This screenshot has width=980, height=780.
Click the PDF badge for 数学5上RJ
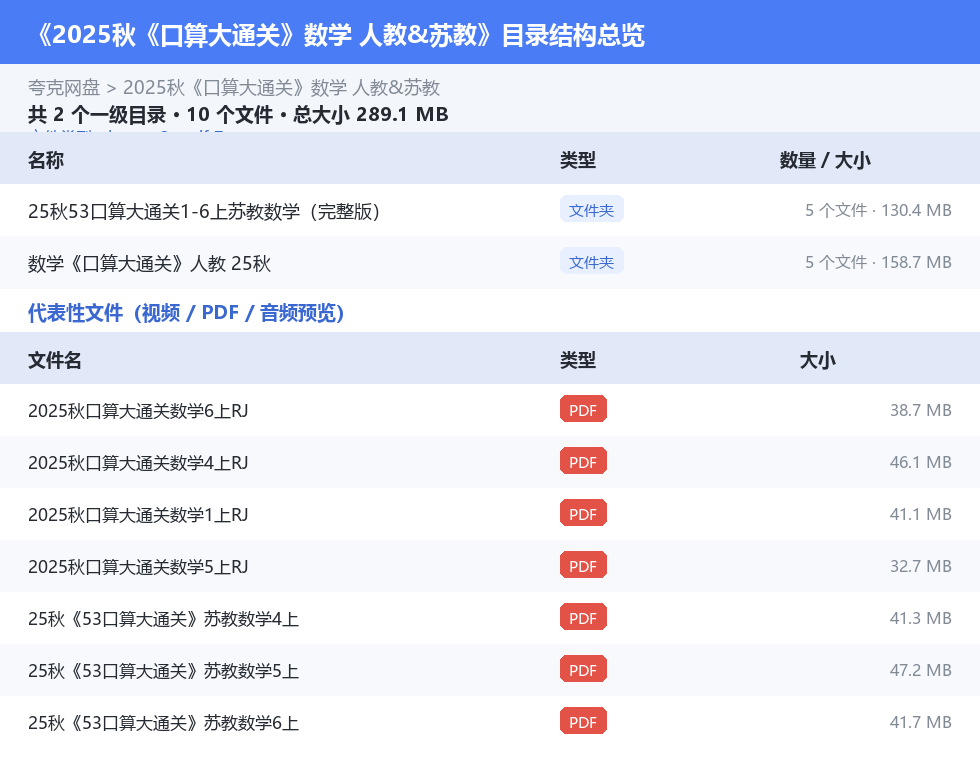coord(583,565)
